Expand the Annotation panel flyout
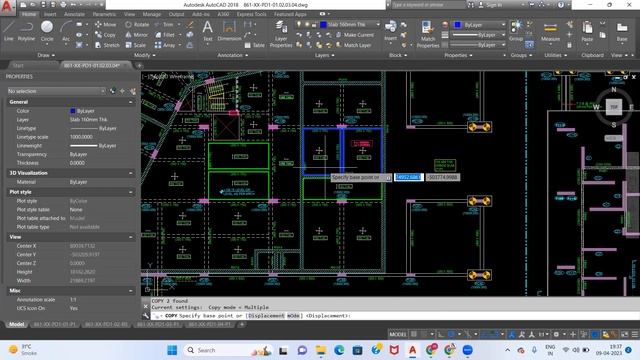Image resolution: width=640 pixels, height=360 pixels. tap(233, 55)
